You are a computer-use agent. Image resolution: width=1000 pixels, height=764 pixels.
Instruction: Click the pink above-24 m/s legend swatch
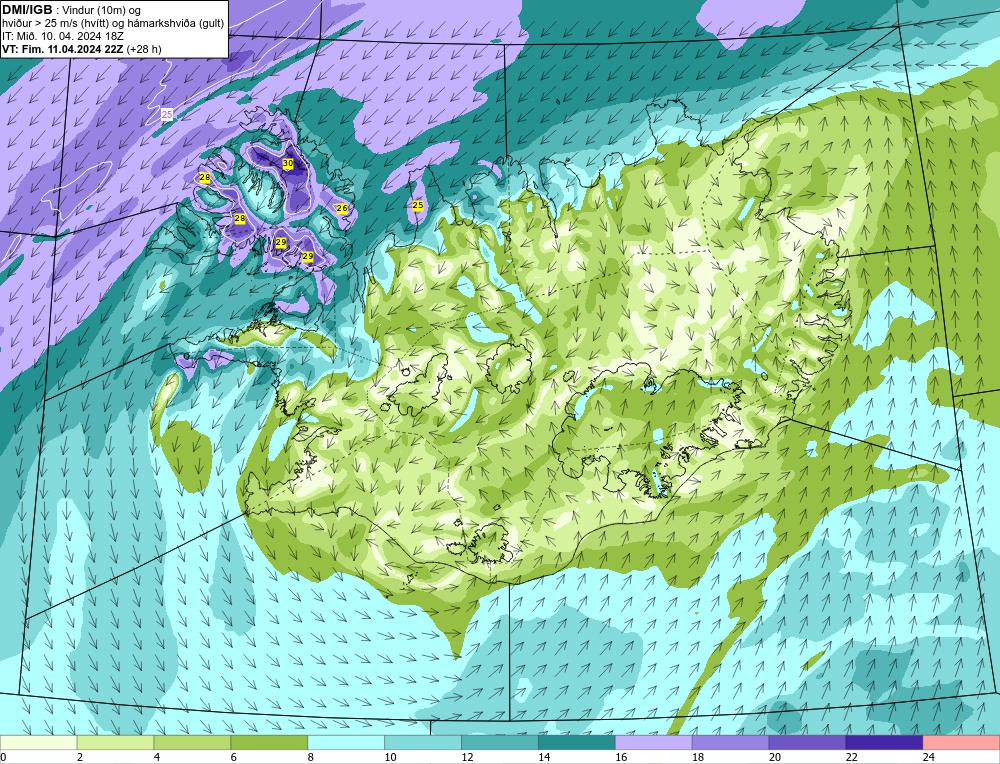[961, 743]
